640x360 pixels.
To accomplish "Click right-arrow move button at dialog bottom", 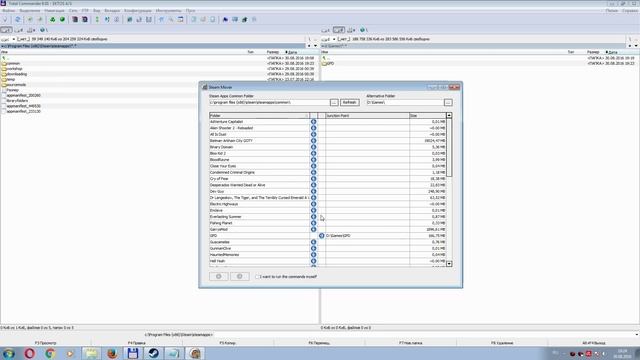I will pyautogui.click(x=219, y=276).
